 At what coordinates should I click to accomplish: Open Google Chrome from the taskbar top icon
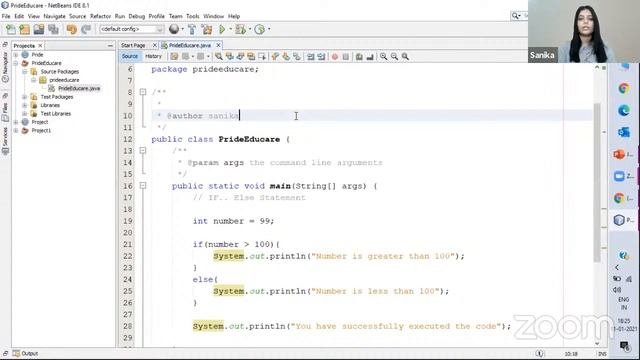click(x=623, y=88)
